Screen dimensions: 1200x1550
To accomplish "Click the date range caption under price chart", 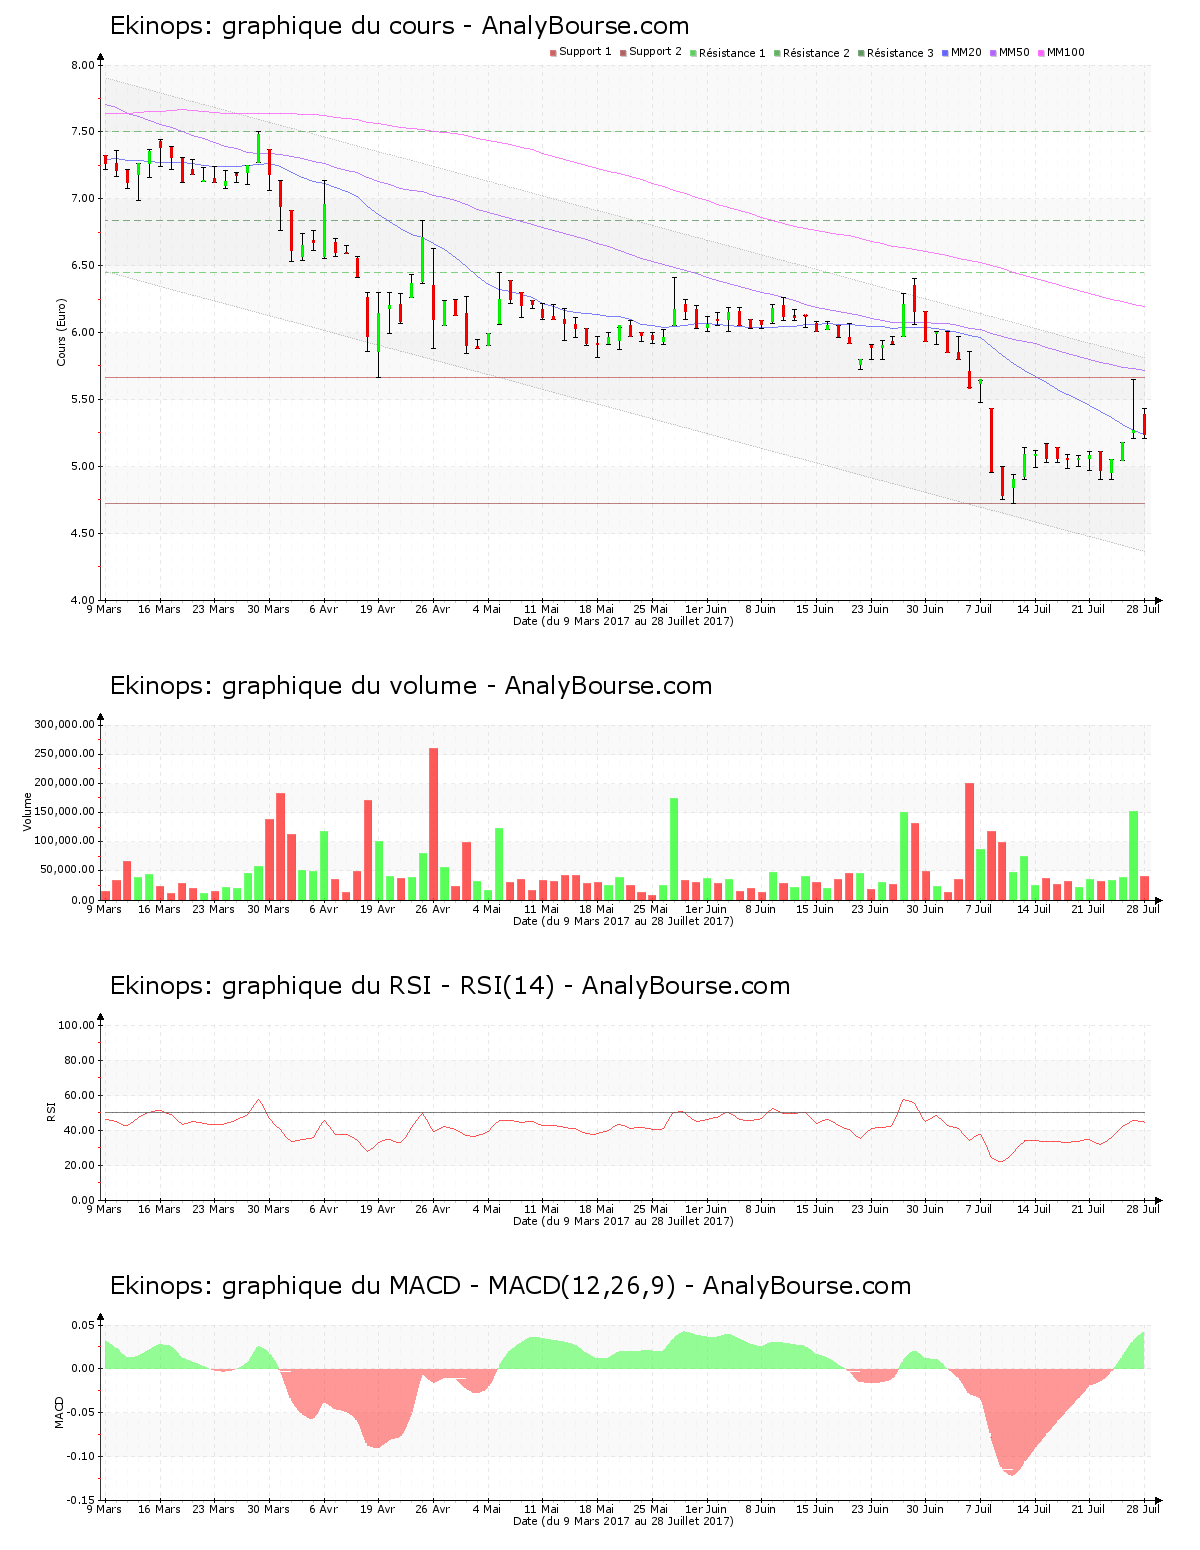I will (x=623, y=621).
